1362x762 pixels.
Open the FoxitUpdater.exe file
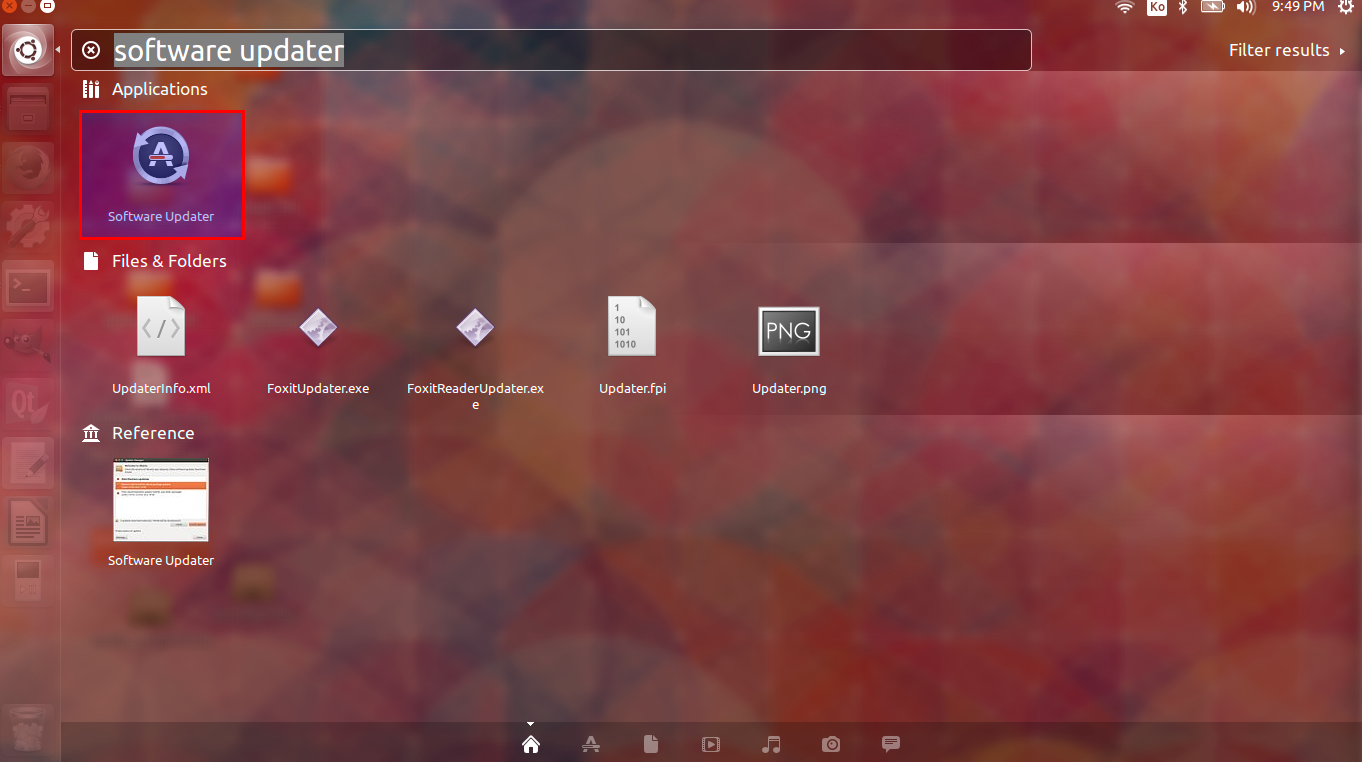click(x=318, y=327)
